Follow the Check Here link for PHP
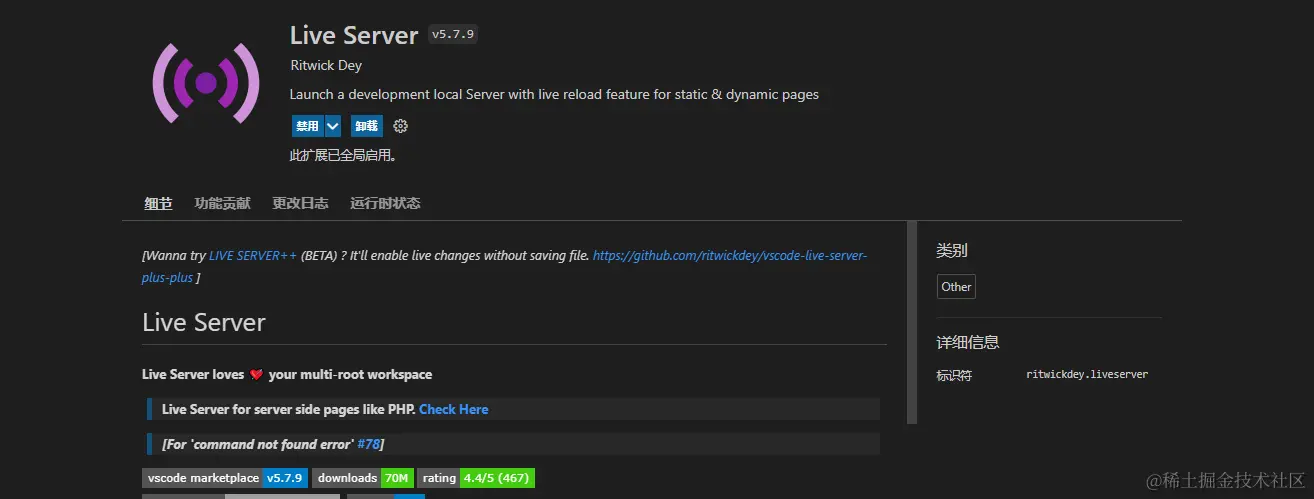Viewport: 1314px width, 499px height. tap(454, 409)
